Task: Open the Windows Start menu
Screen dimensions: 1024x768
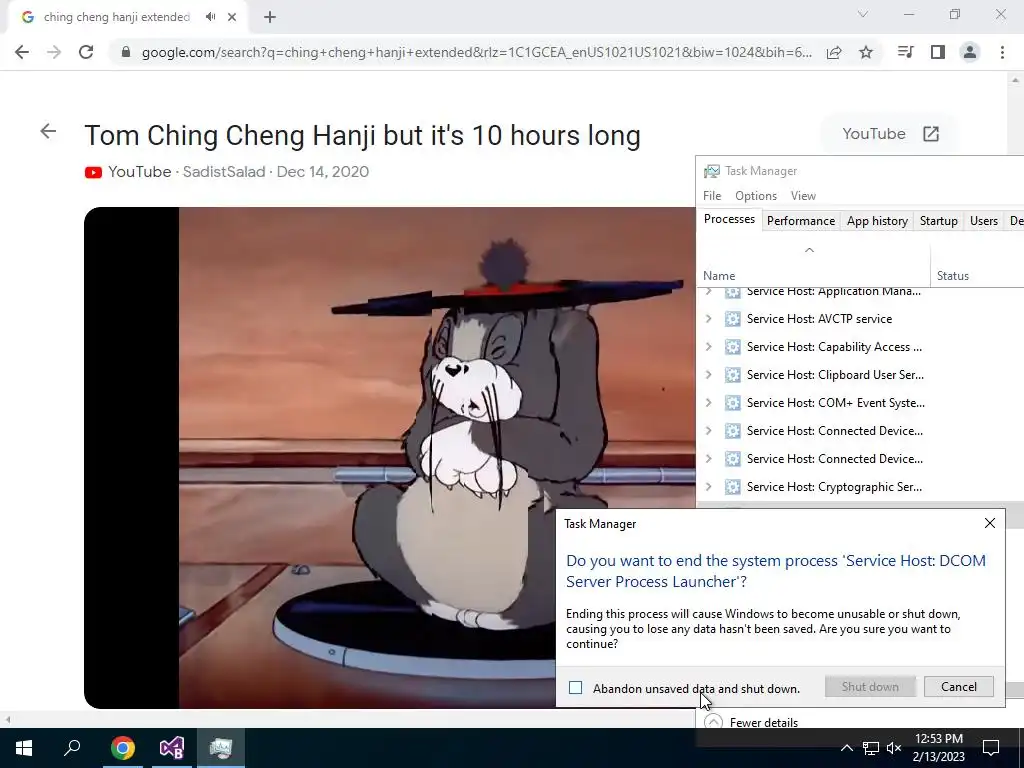Action: (24, 748)
